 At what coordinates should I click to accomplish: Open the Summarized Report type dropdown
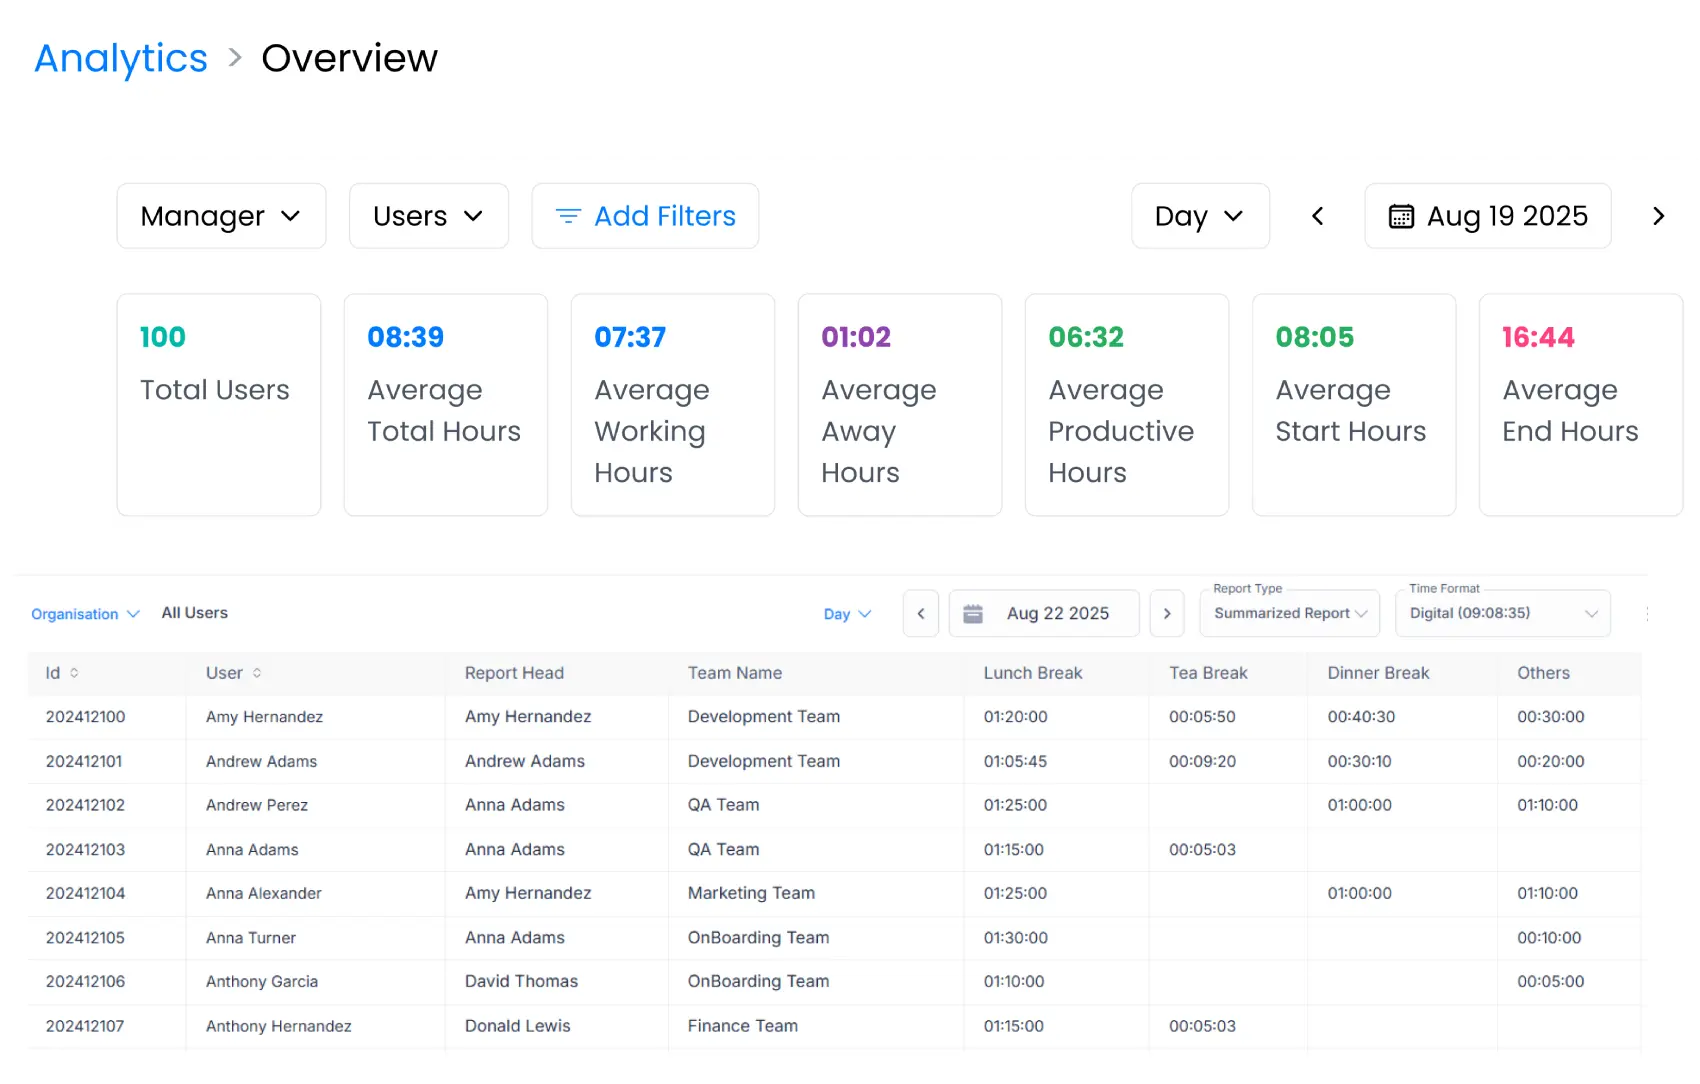point(1289,613)
